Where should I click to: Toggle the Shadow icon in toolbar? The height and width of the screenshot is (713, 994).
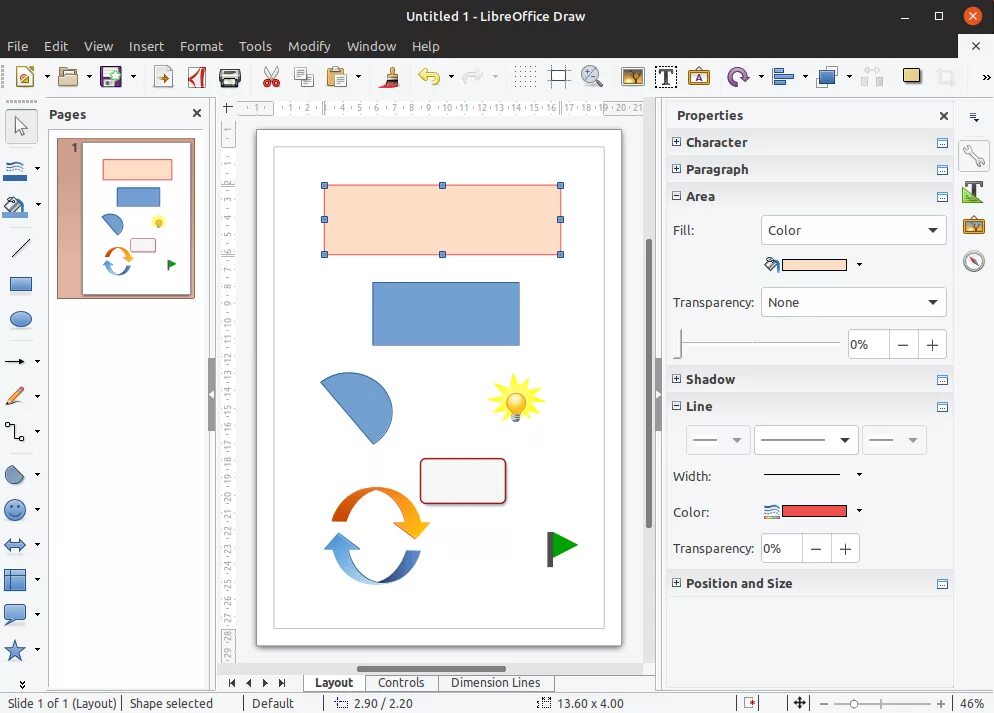tap(912, 76)
